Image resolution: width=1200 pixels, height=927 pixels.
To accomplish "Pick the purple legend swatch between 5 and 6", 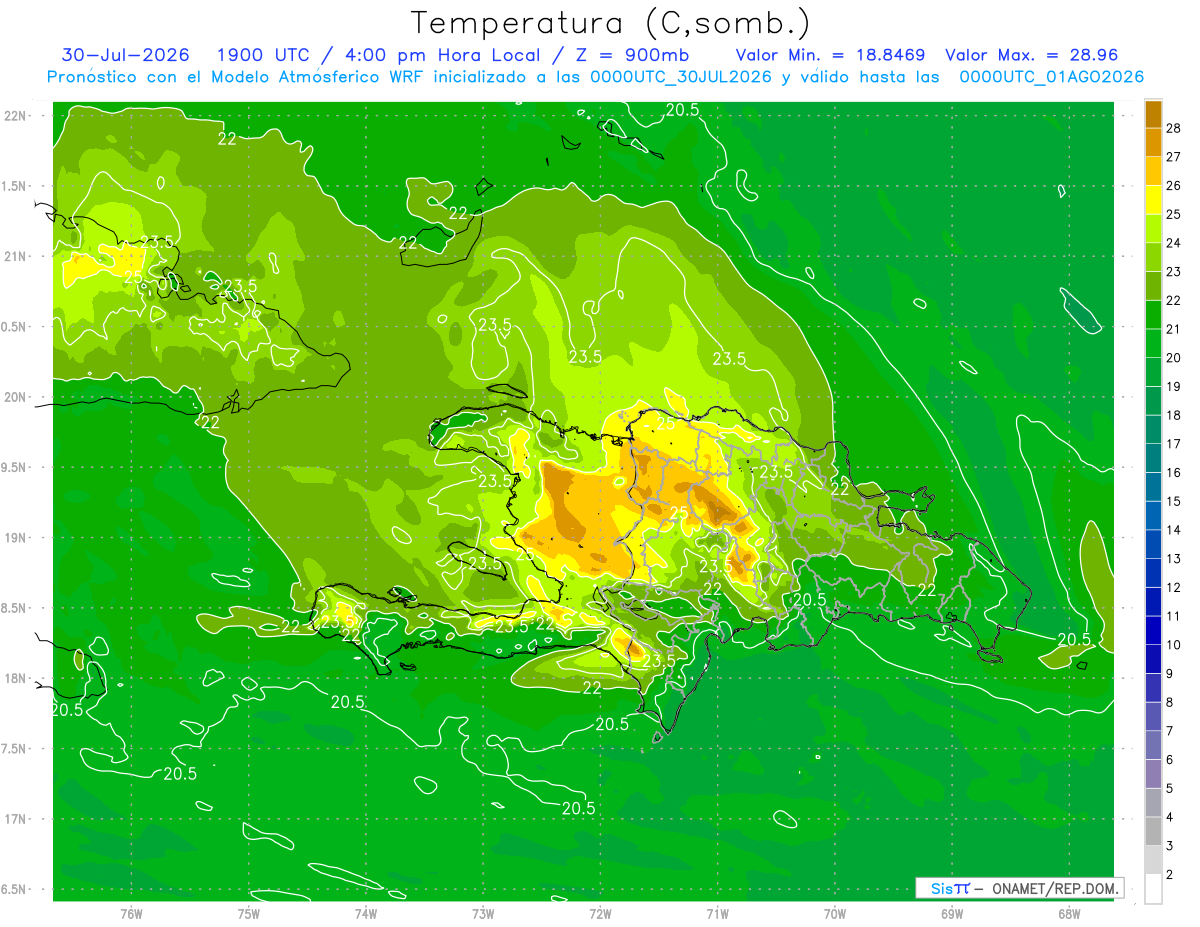I will [x=1153, y=774].
